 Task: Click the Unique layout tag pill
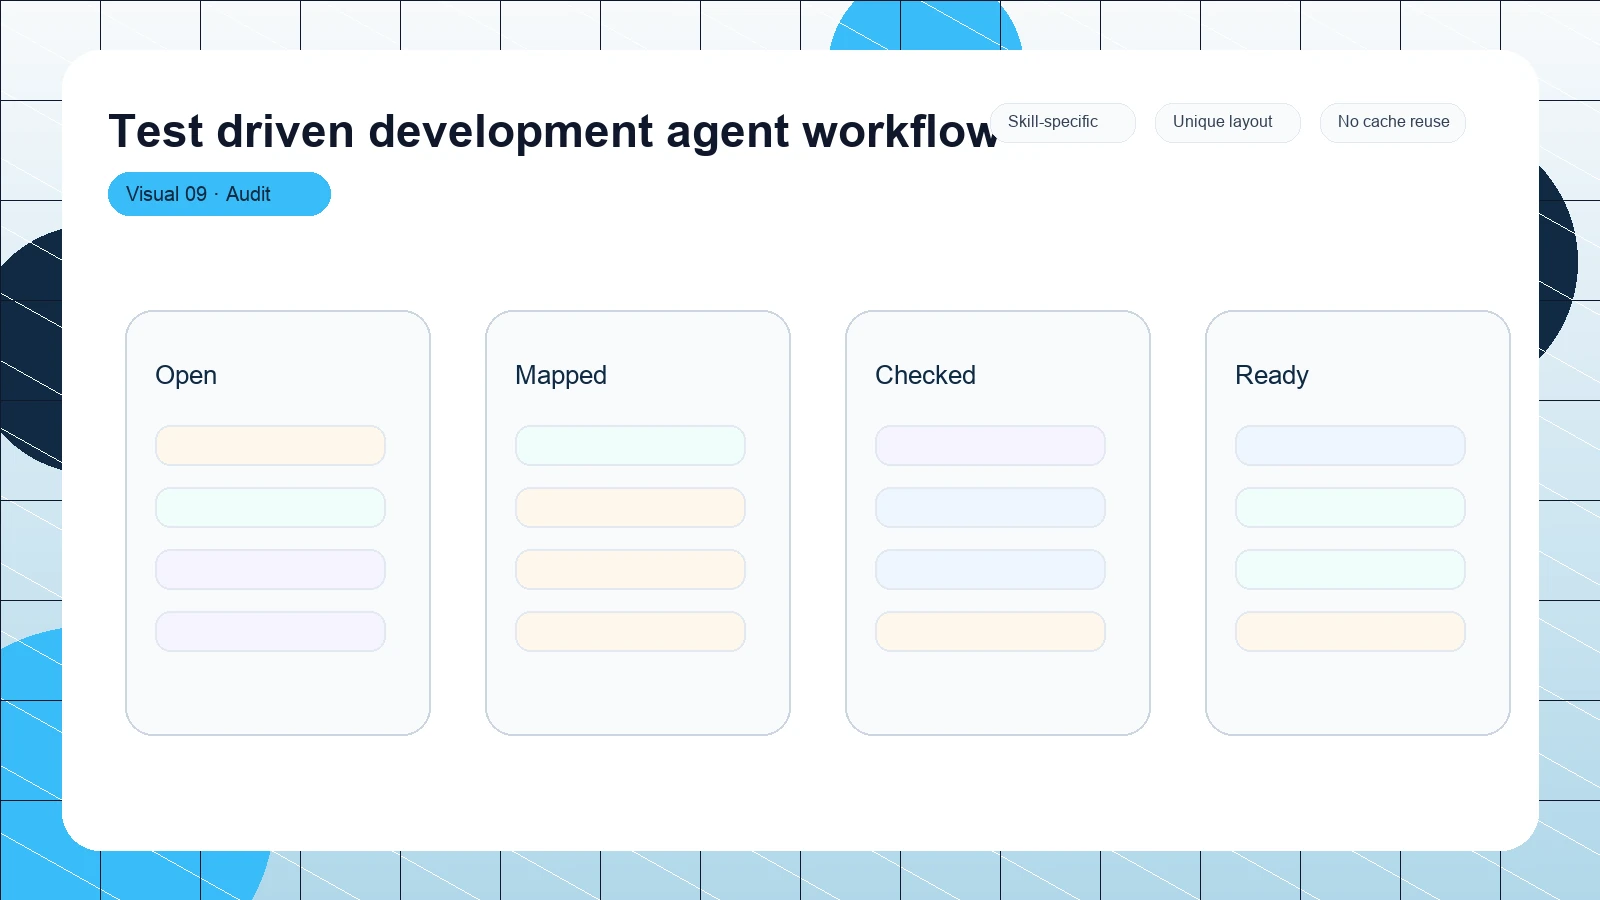(1228, 122)
